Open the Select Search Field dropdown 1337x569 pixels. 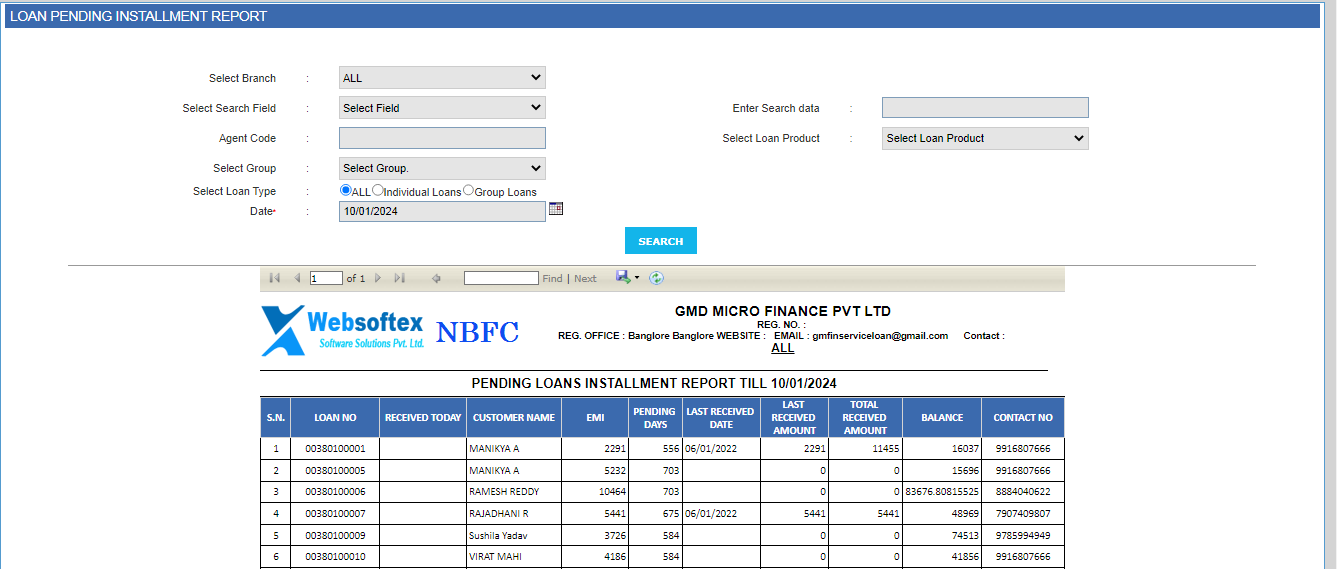pos(442,108)
